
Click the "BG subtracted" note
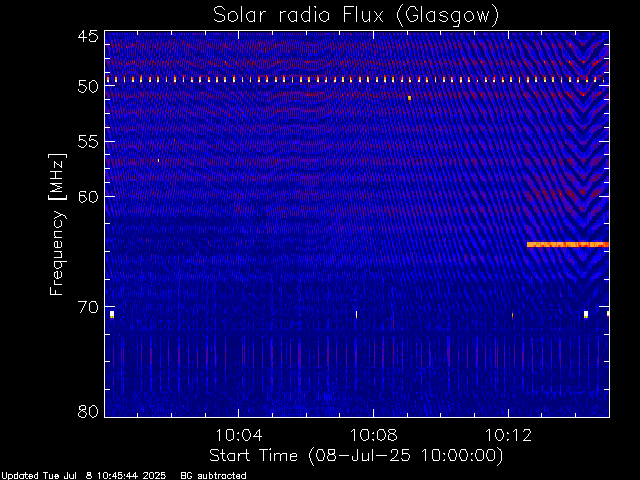coord(213,476)
